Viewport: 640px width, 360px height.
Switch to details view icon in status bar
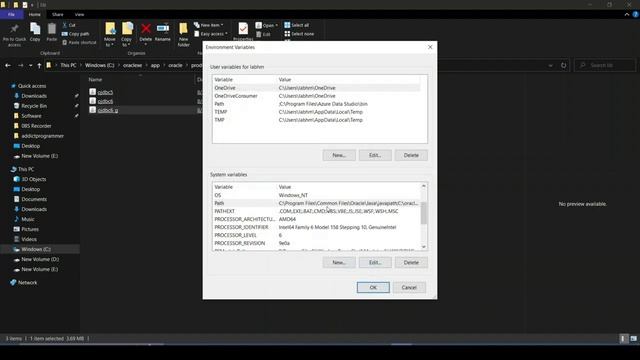pos(623,338)
